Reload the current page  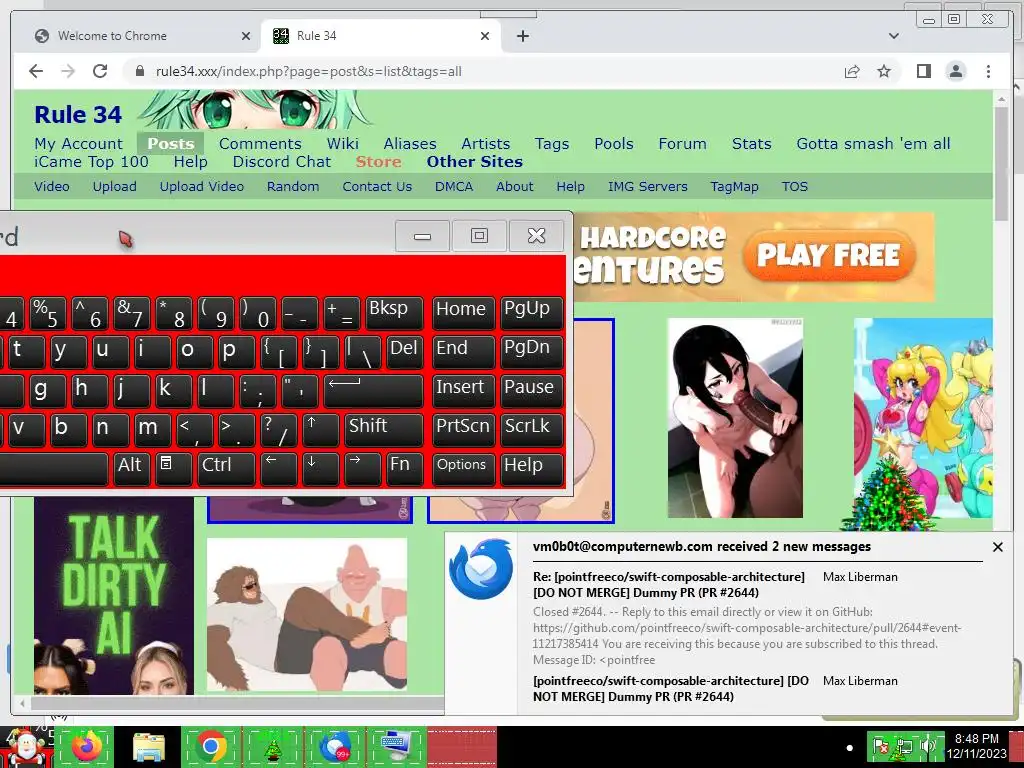pos(100,71)
